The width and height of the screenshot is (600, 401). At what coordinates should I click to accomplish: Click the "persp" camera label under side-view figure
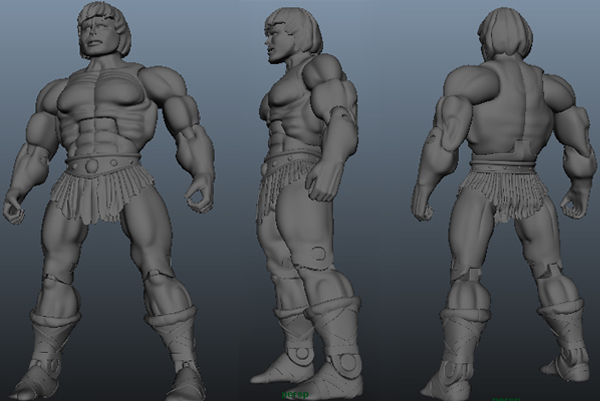[x=295, y=394]
